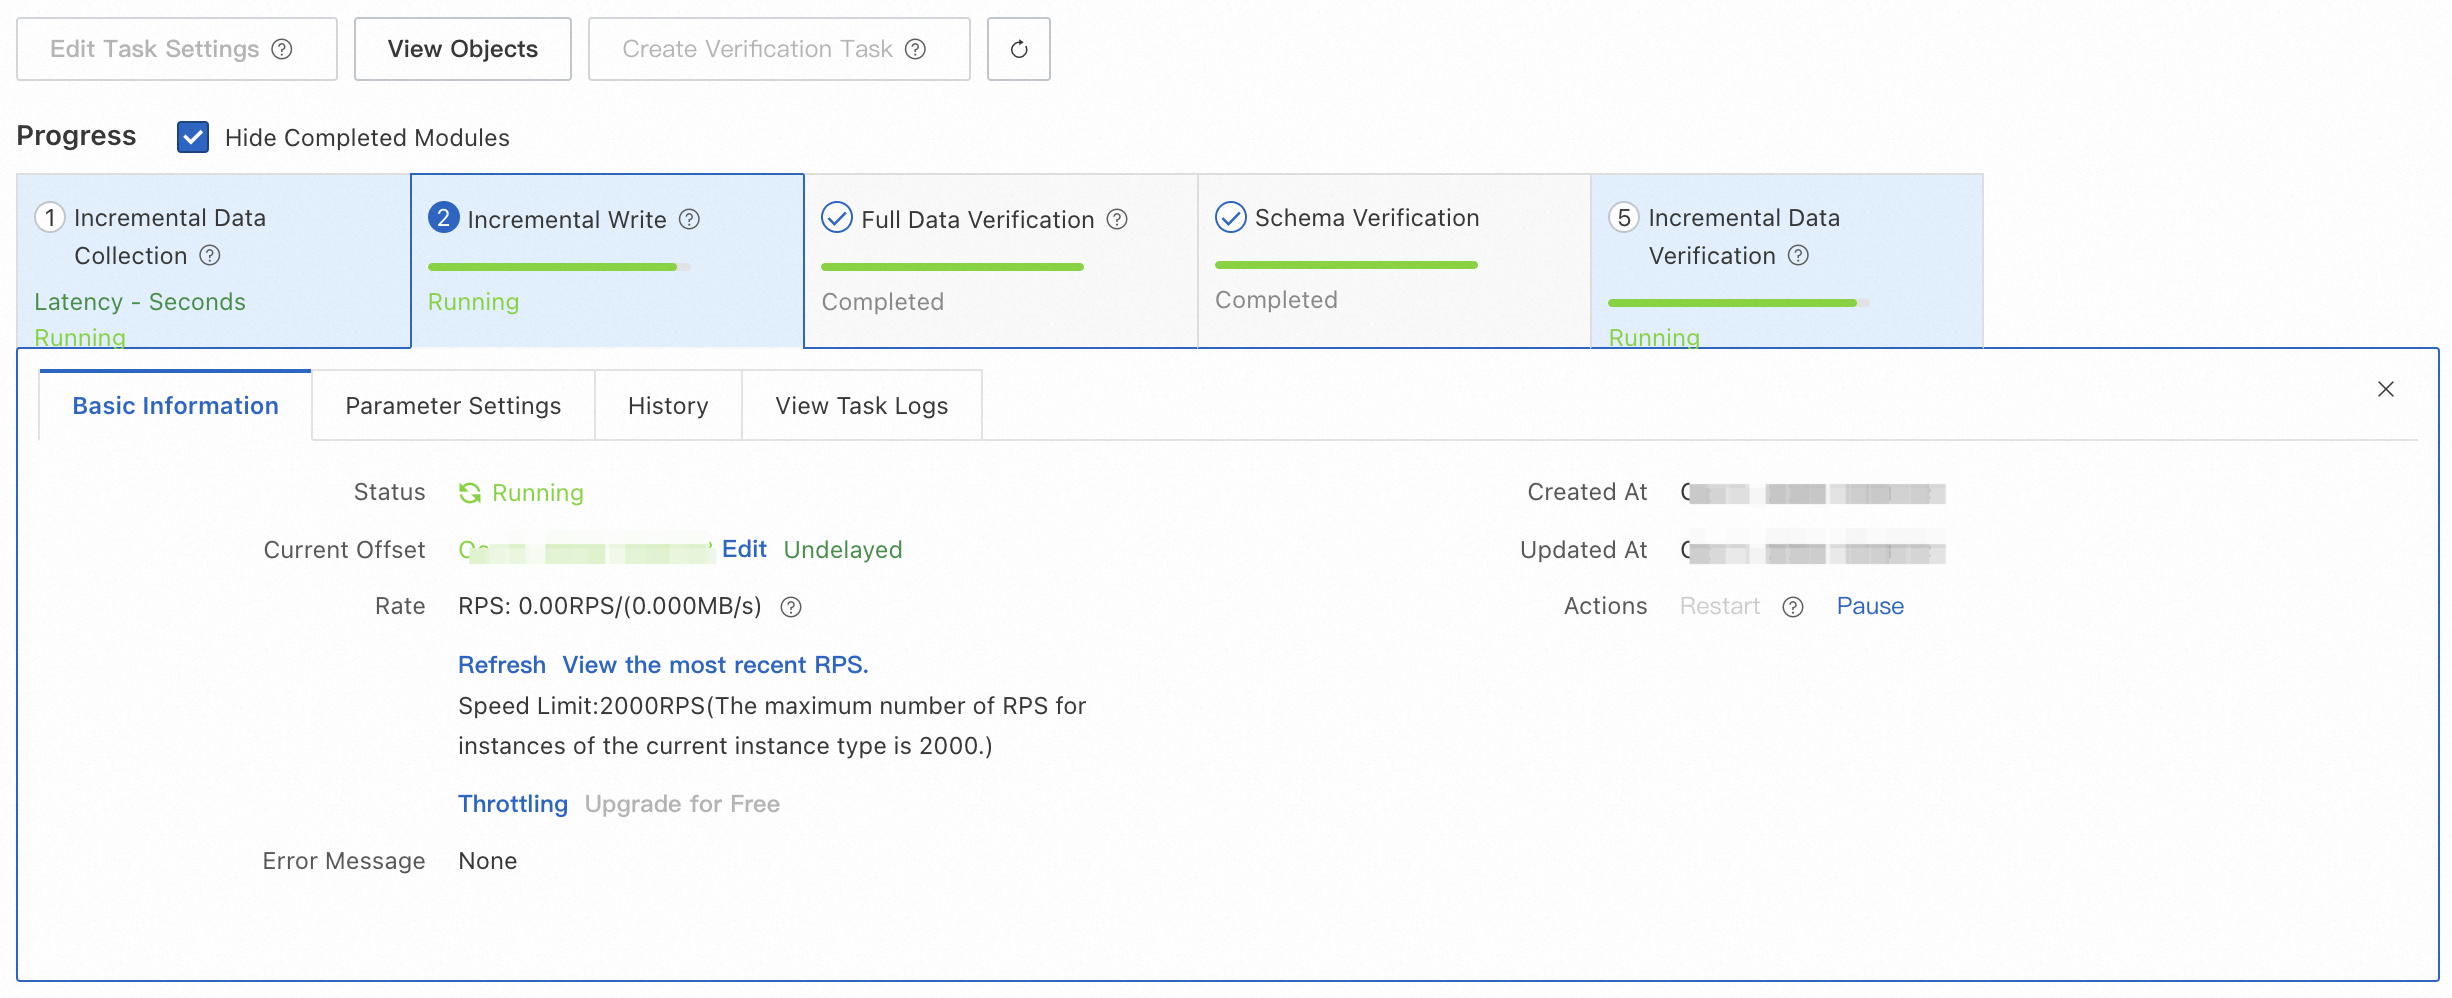The image size is (2452, 998).
Task: Click Edit link next to Current Offset
Action: tap(744, 549)
